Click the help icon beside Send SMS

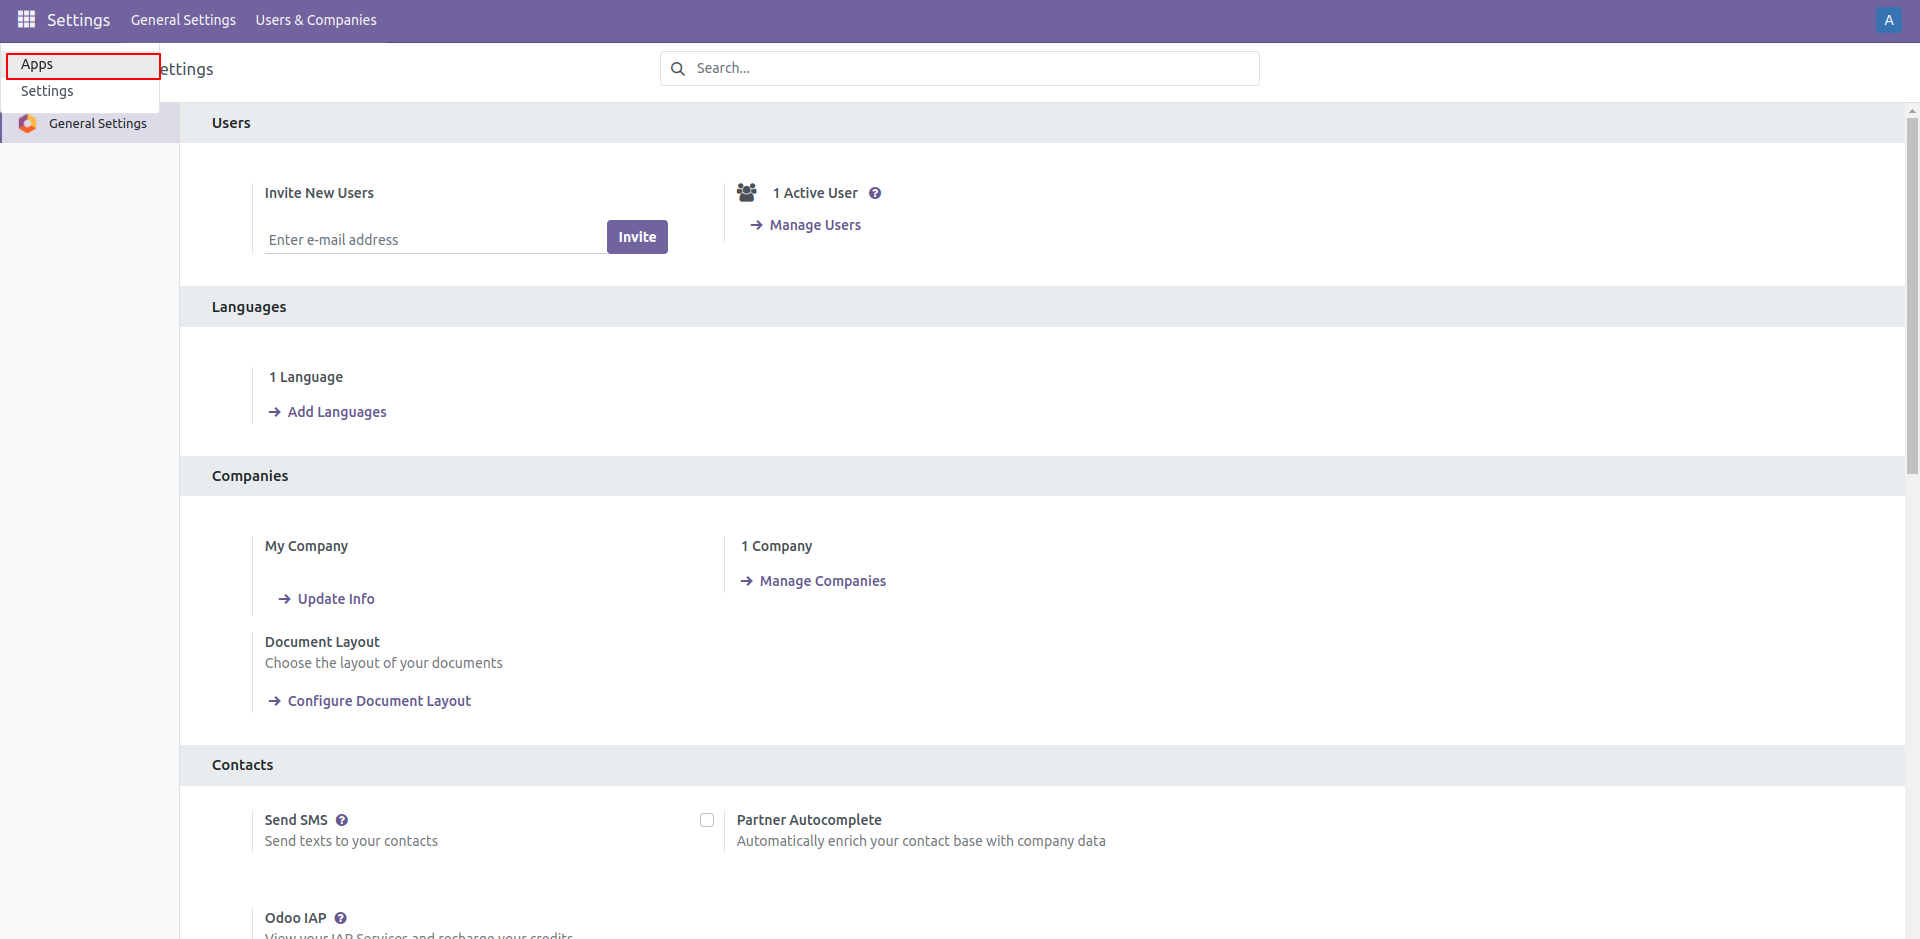click(x=341, y=819)
